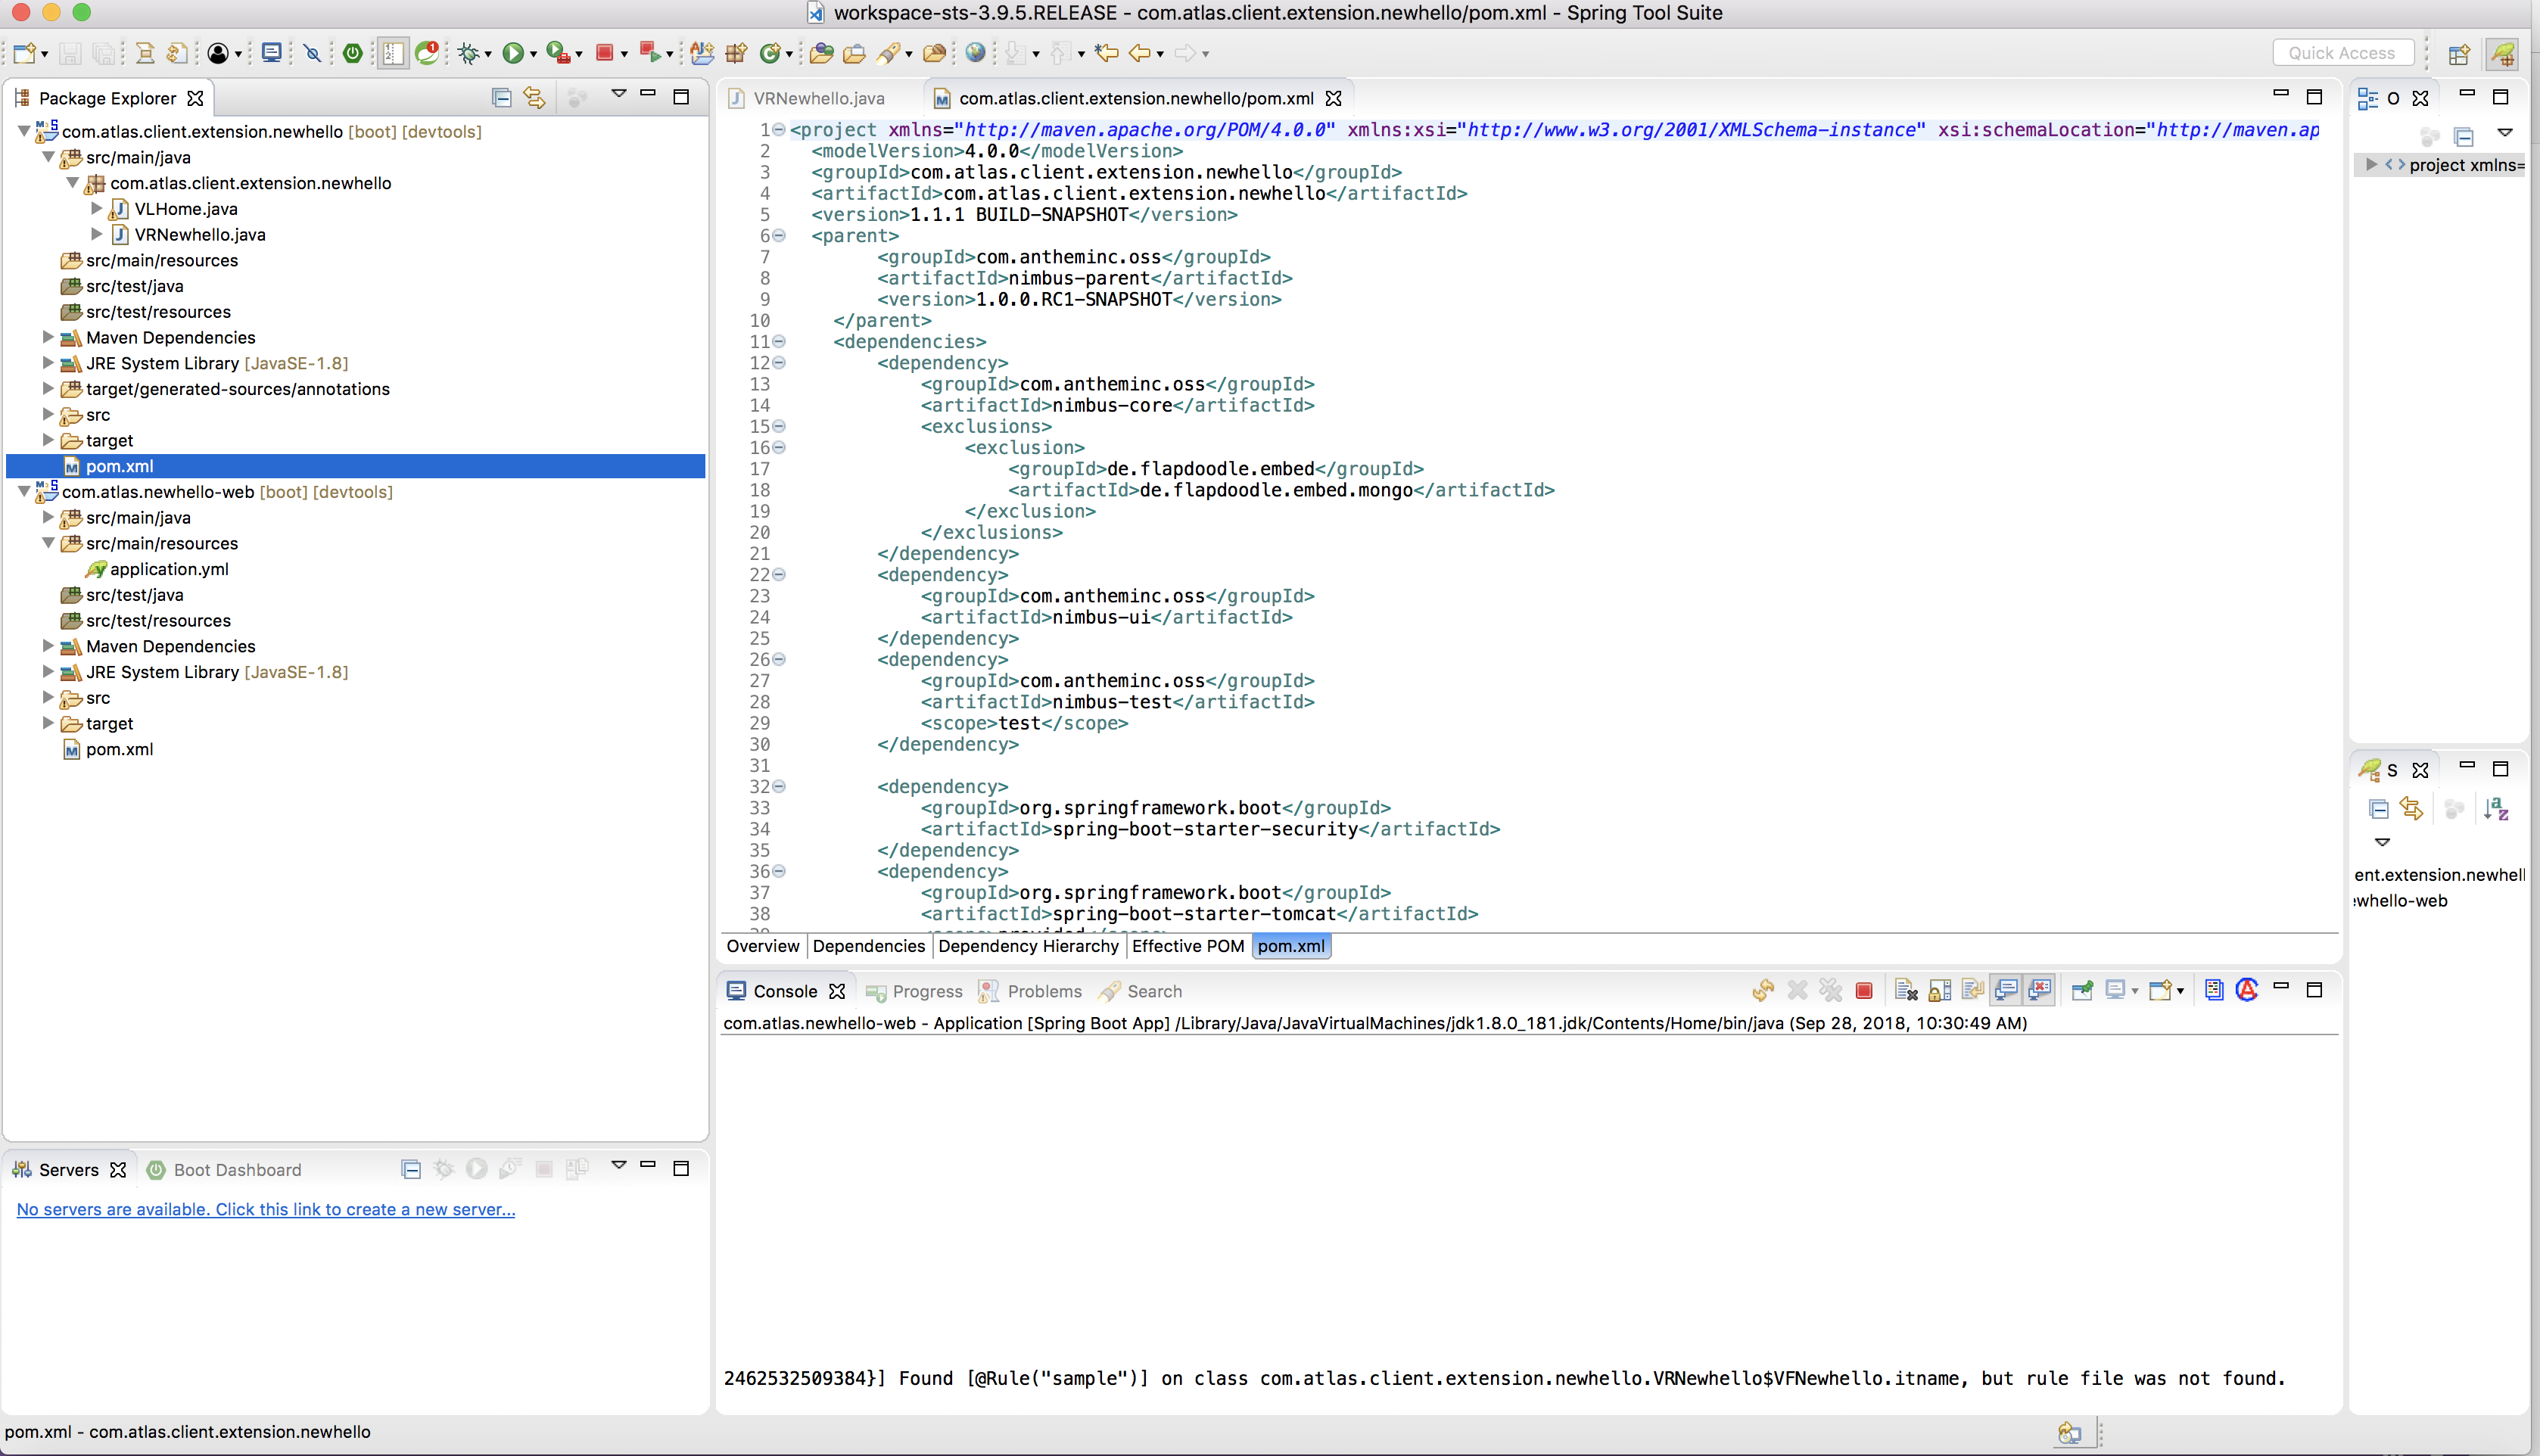Switch to the Dependency Hierarchy tab
The height and width of the screenshot is (1456, 2540).
[1028, 946]
